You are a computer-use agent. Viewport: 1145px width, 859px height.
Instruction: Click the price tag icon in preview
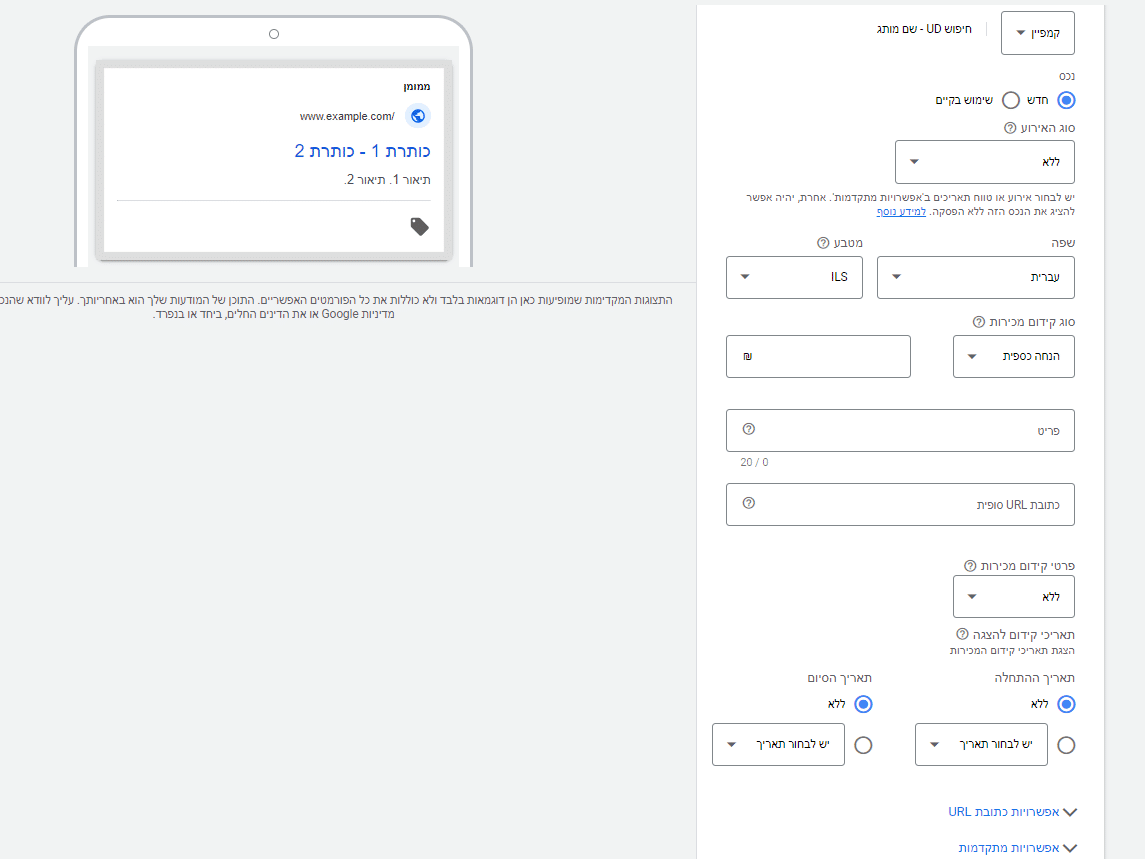click(420, 227)
